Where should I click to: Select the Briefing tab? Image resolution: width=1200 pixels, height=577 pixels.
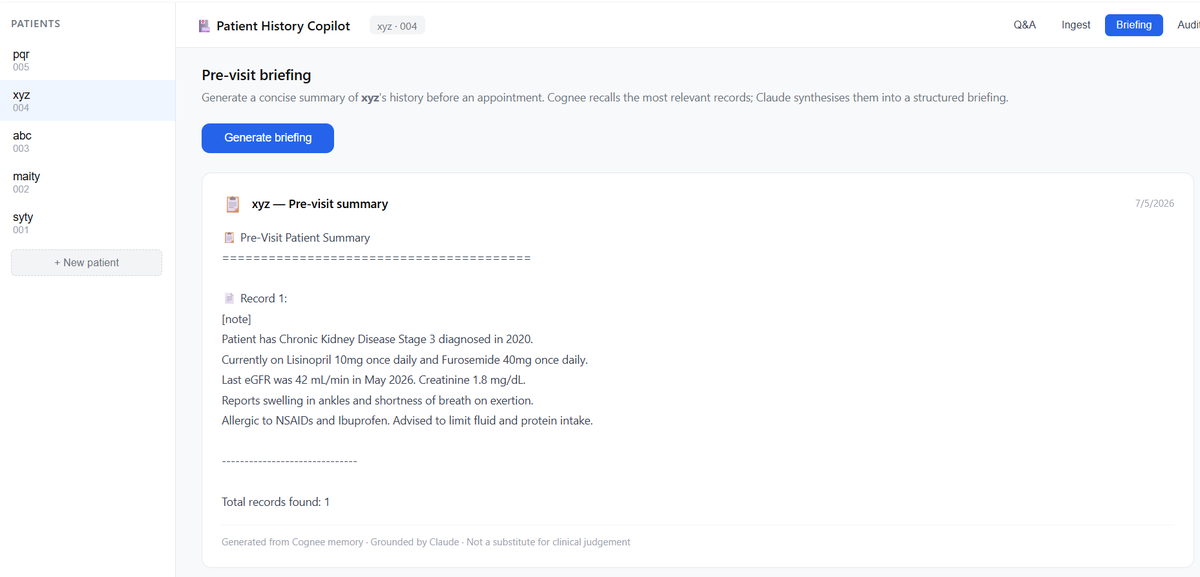tap(1134, 25)
